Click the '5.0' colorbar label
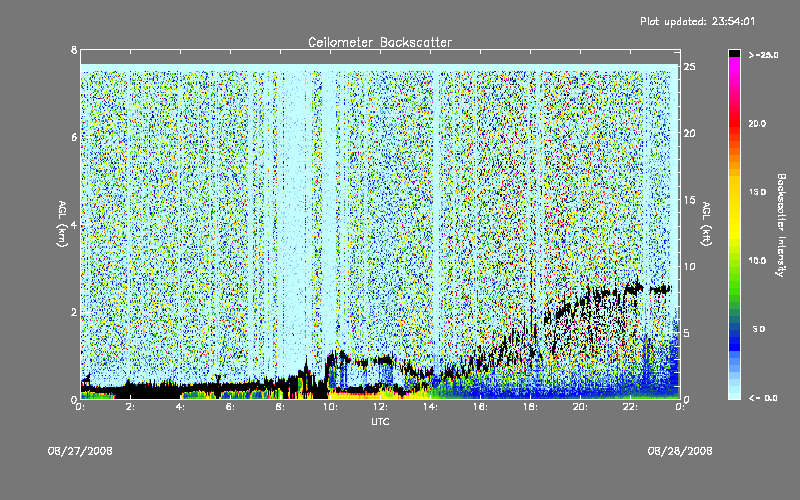The image size is (800, 500). pos(759,329)
